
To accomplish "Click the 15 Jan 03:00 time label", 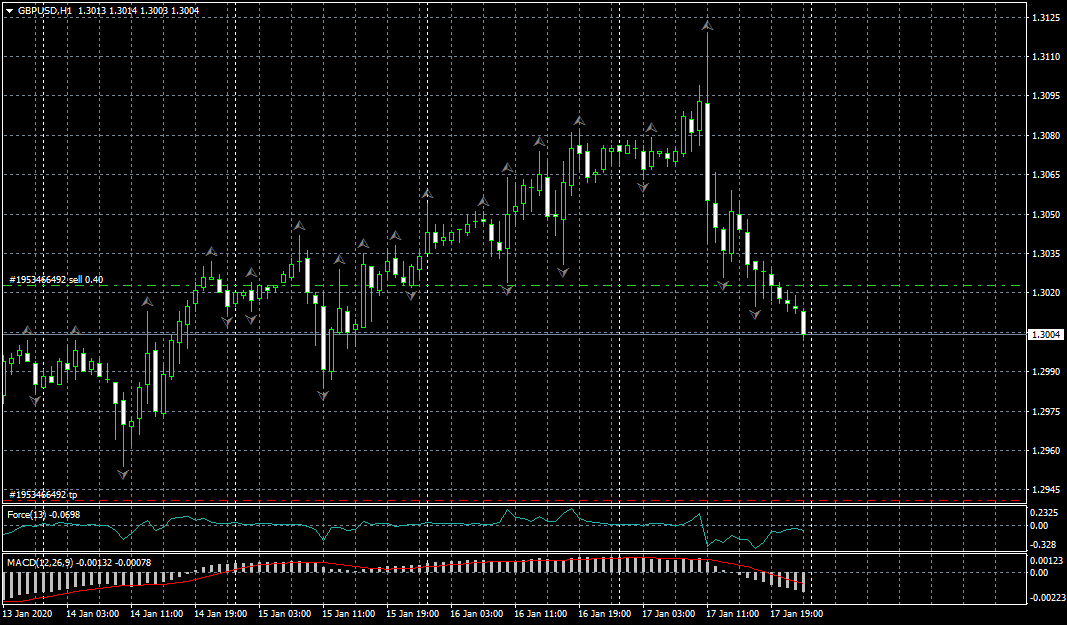I will point(284,614).
